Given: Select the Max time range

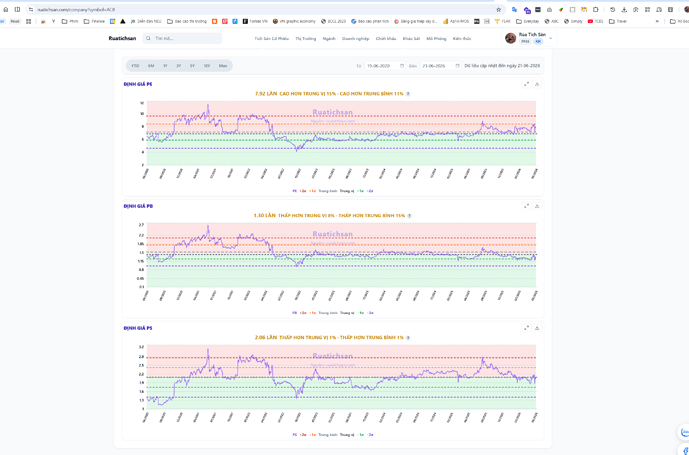Looking at the screenshot, I should click(223, 66).
